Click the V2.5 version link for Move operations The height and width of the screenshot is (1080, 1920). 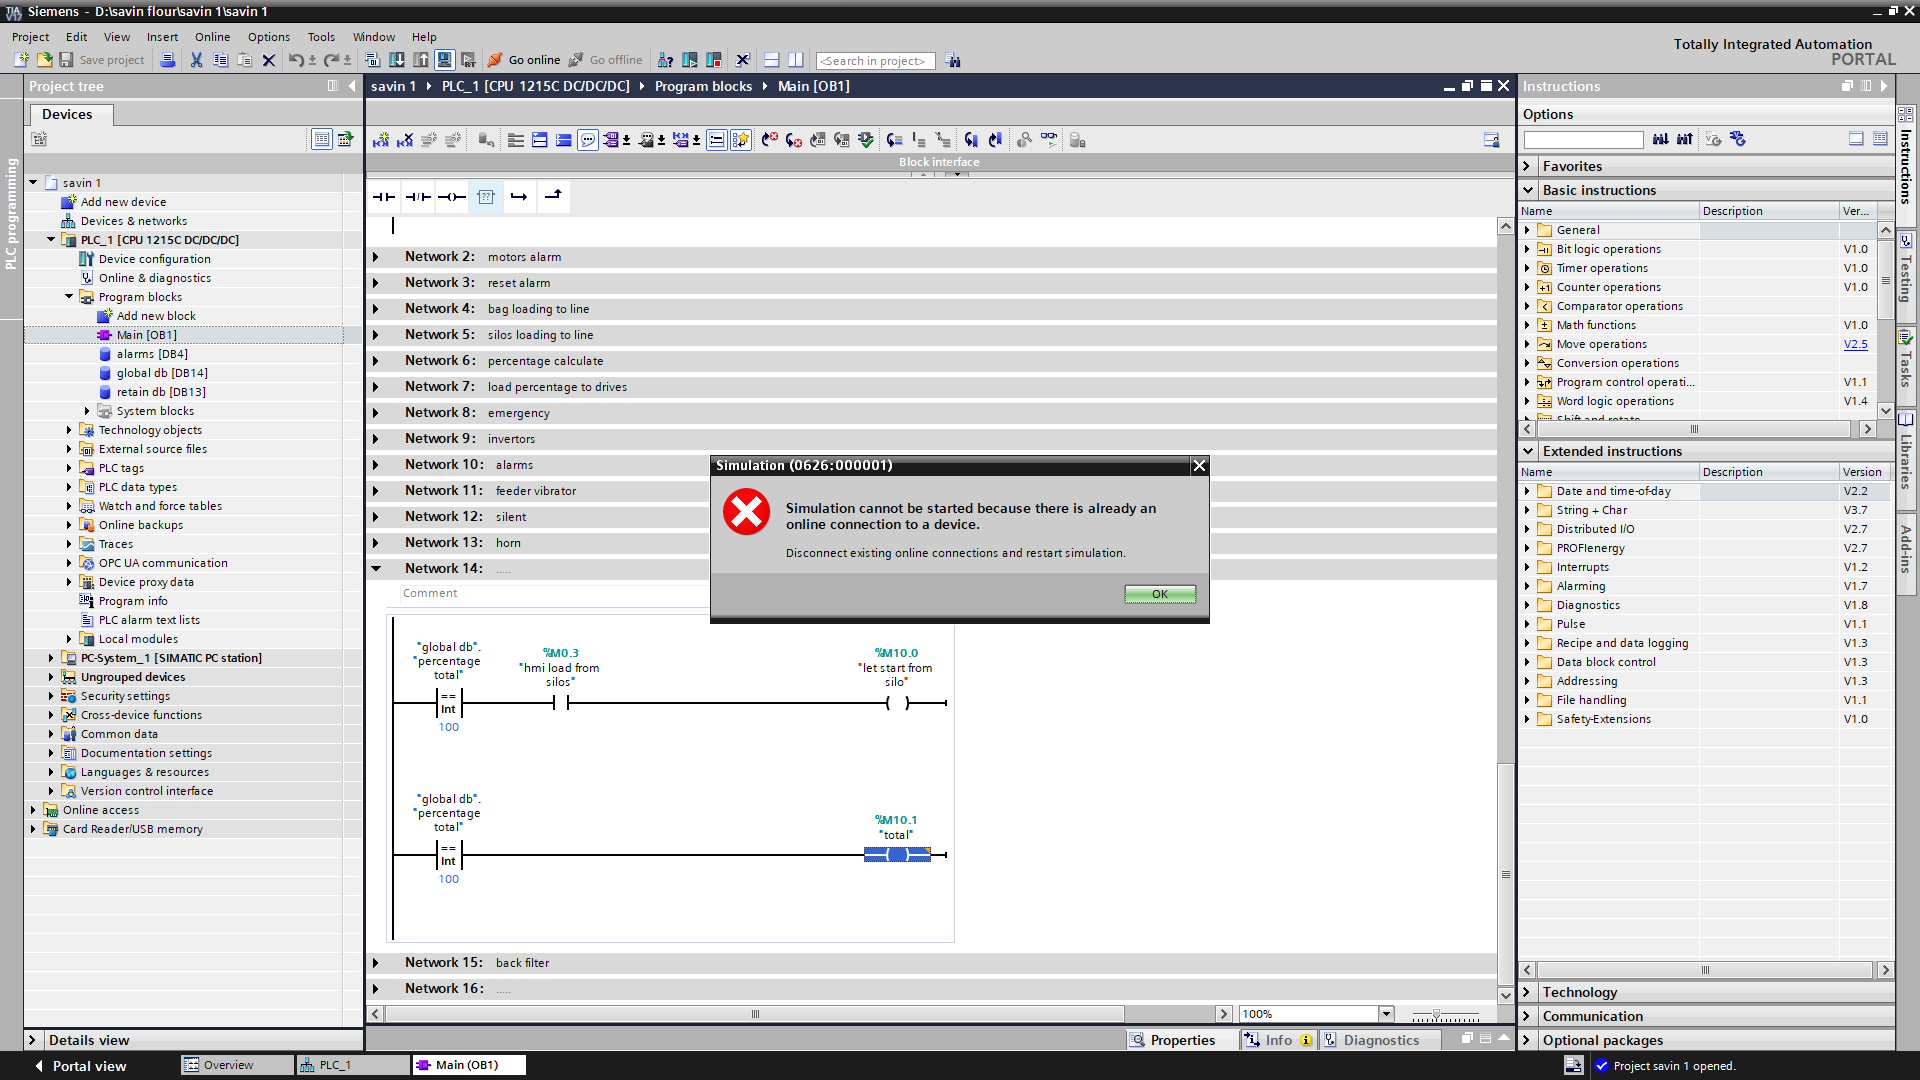click(x=1855, y=344)
